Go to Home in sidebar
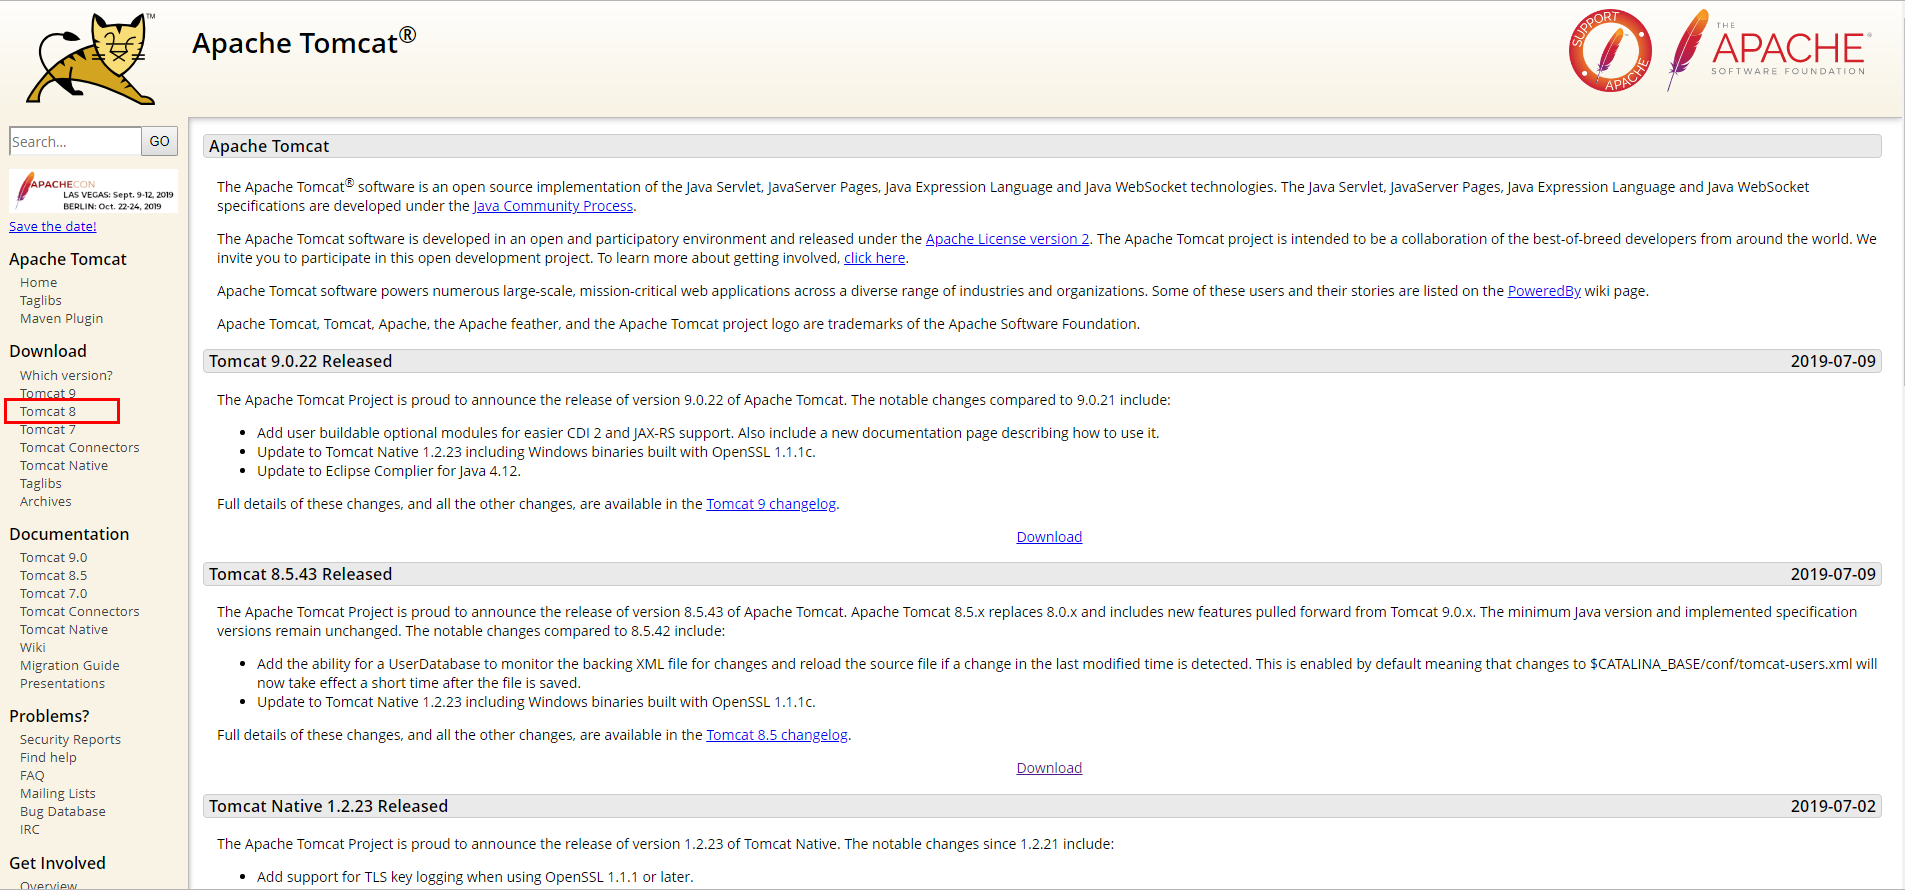This screenshot has height=894, width=1905. pos(38,283)
